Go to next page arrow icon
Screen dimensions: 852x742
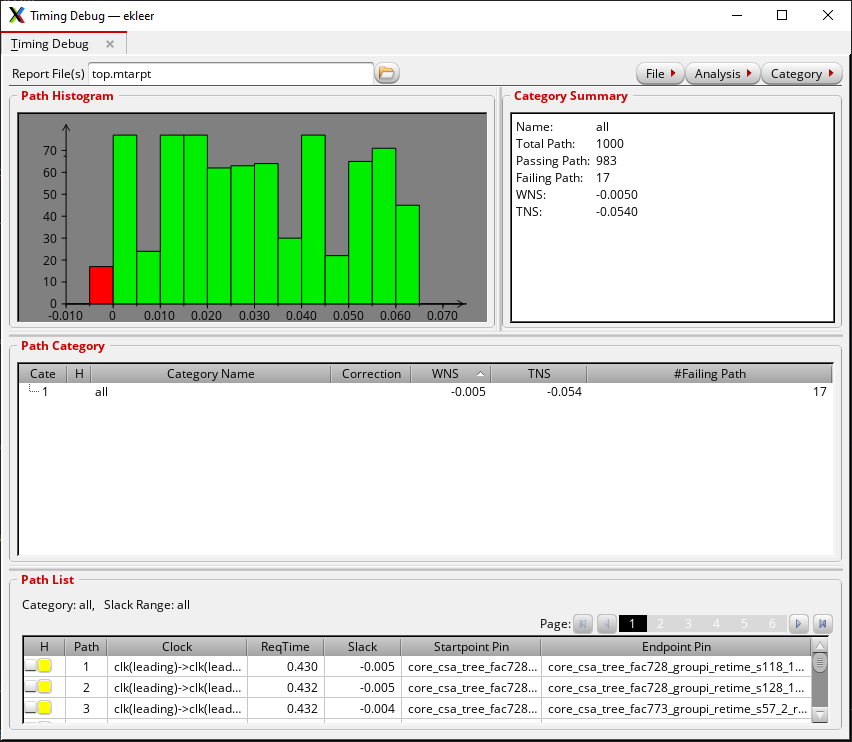798,624
